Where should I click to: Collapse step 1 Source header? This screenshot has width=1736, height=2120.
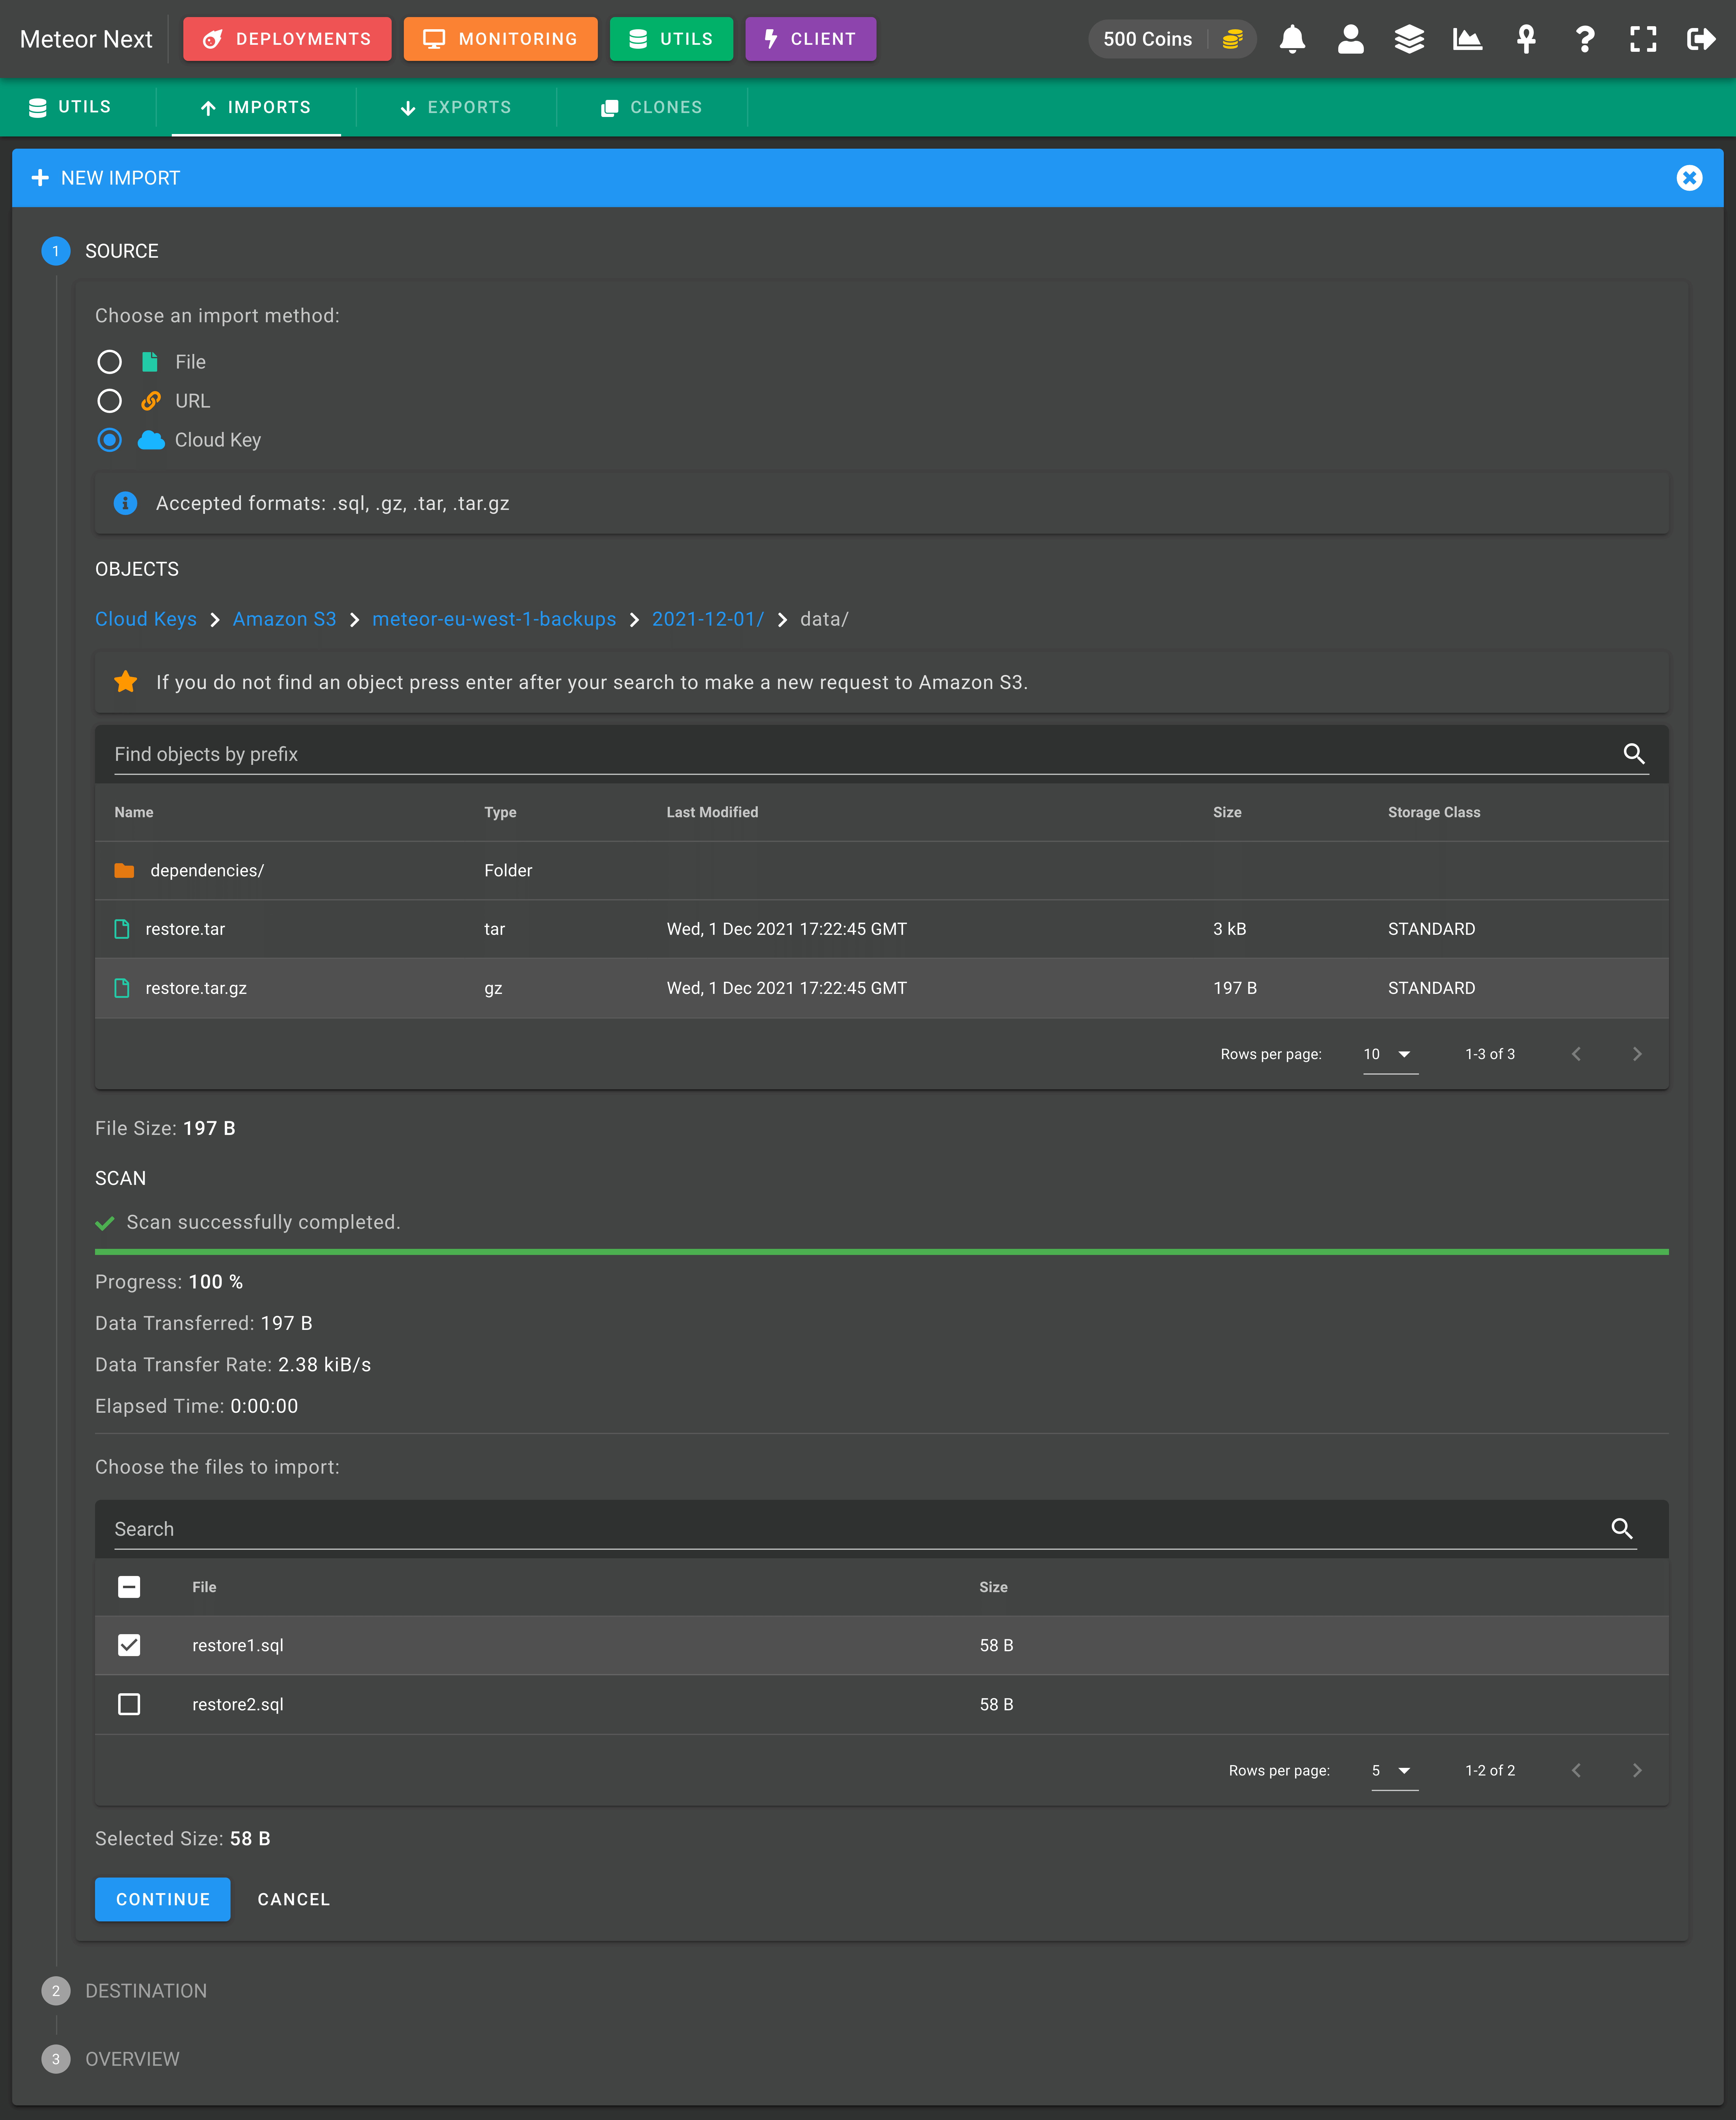100,251
